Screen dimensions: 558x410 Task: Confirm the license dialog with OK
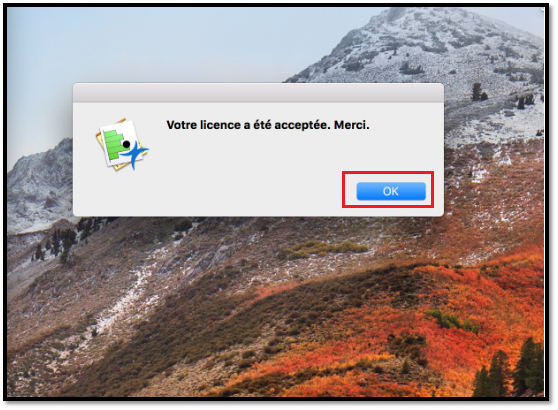391,191
